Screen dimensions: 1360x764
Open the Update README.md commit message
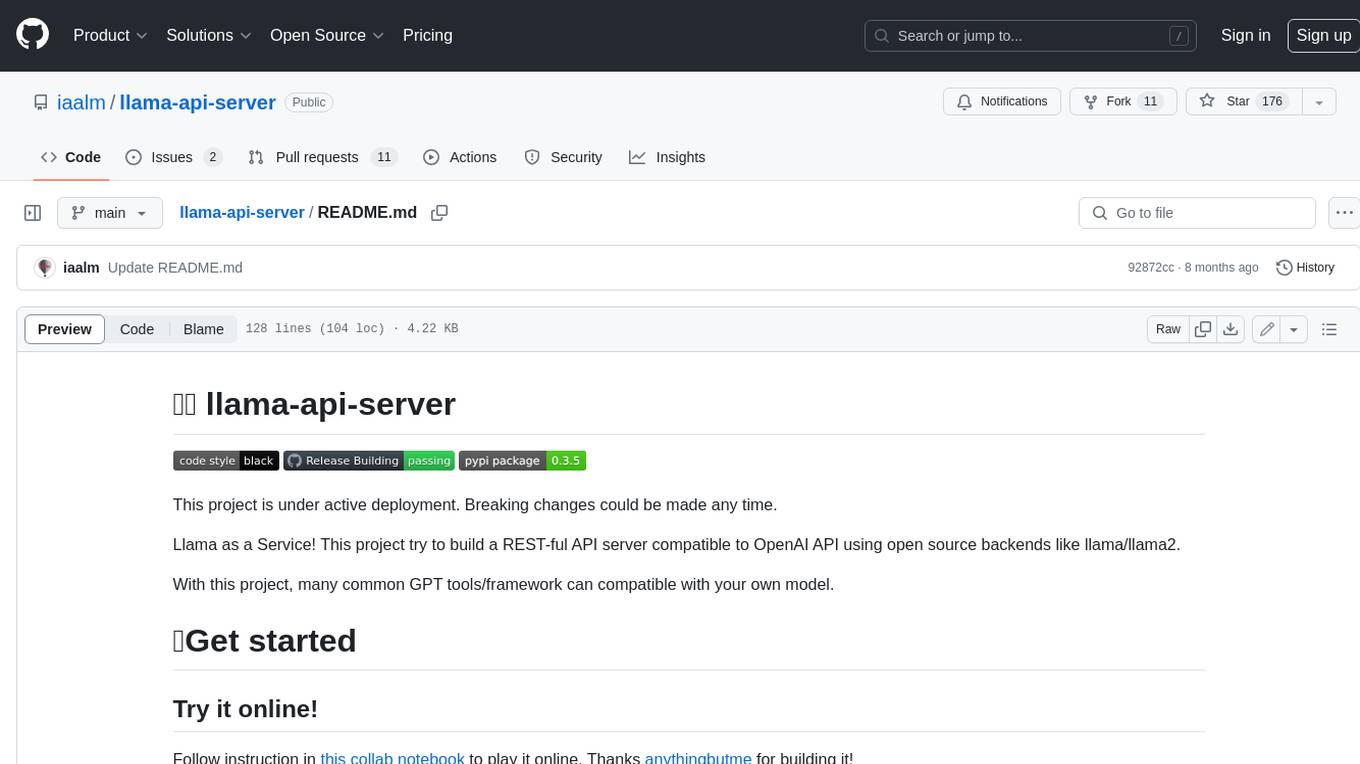coord(175,268)
